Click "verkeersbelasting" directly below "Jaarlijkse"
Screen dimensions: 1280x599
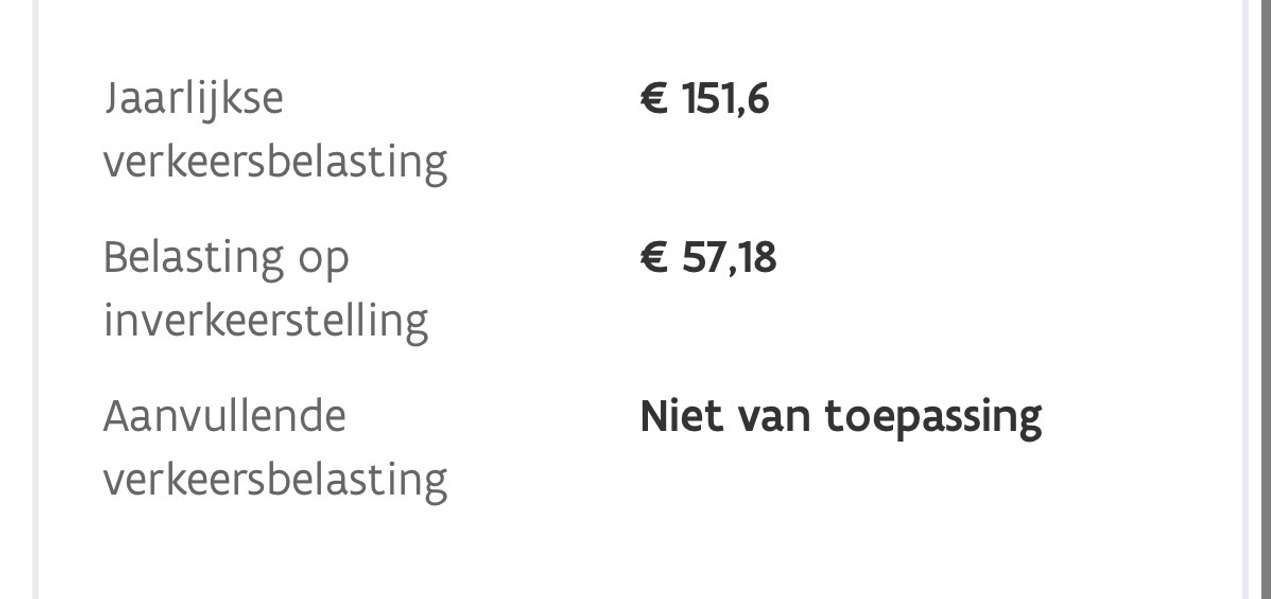point(275,162)
